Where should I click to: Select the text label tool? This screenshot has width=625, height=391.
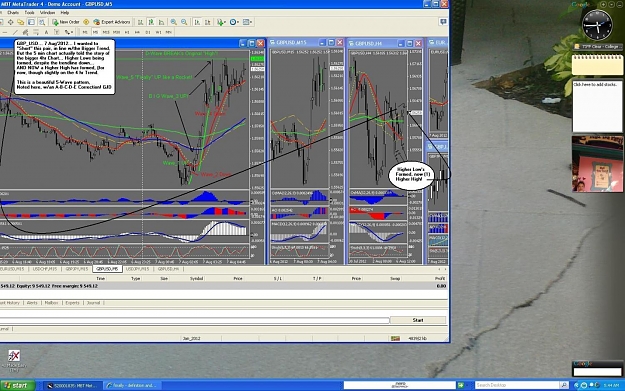[57, 32]
